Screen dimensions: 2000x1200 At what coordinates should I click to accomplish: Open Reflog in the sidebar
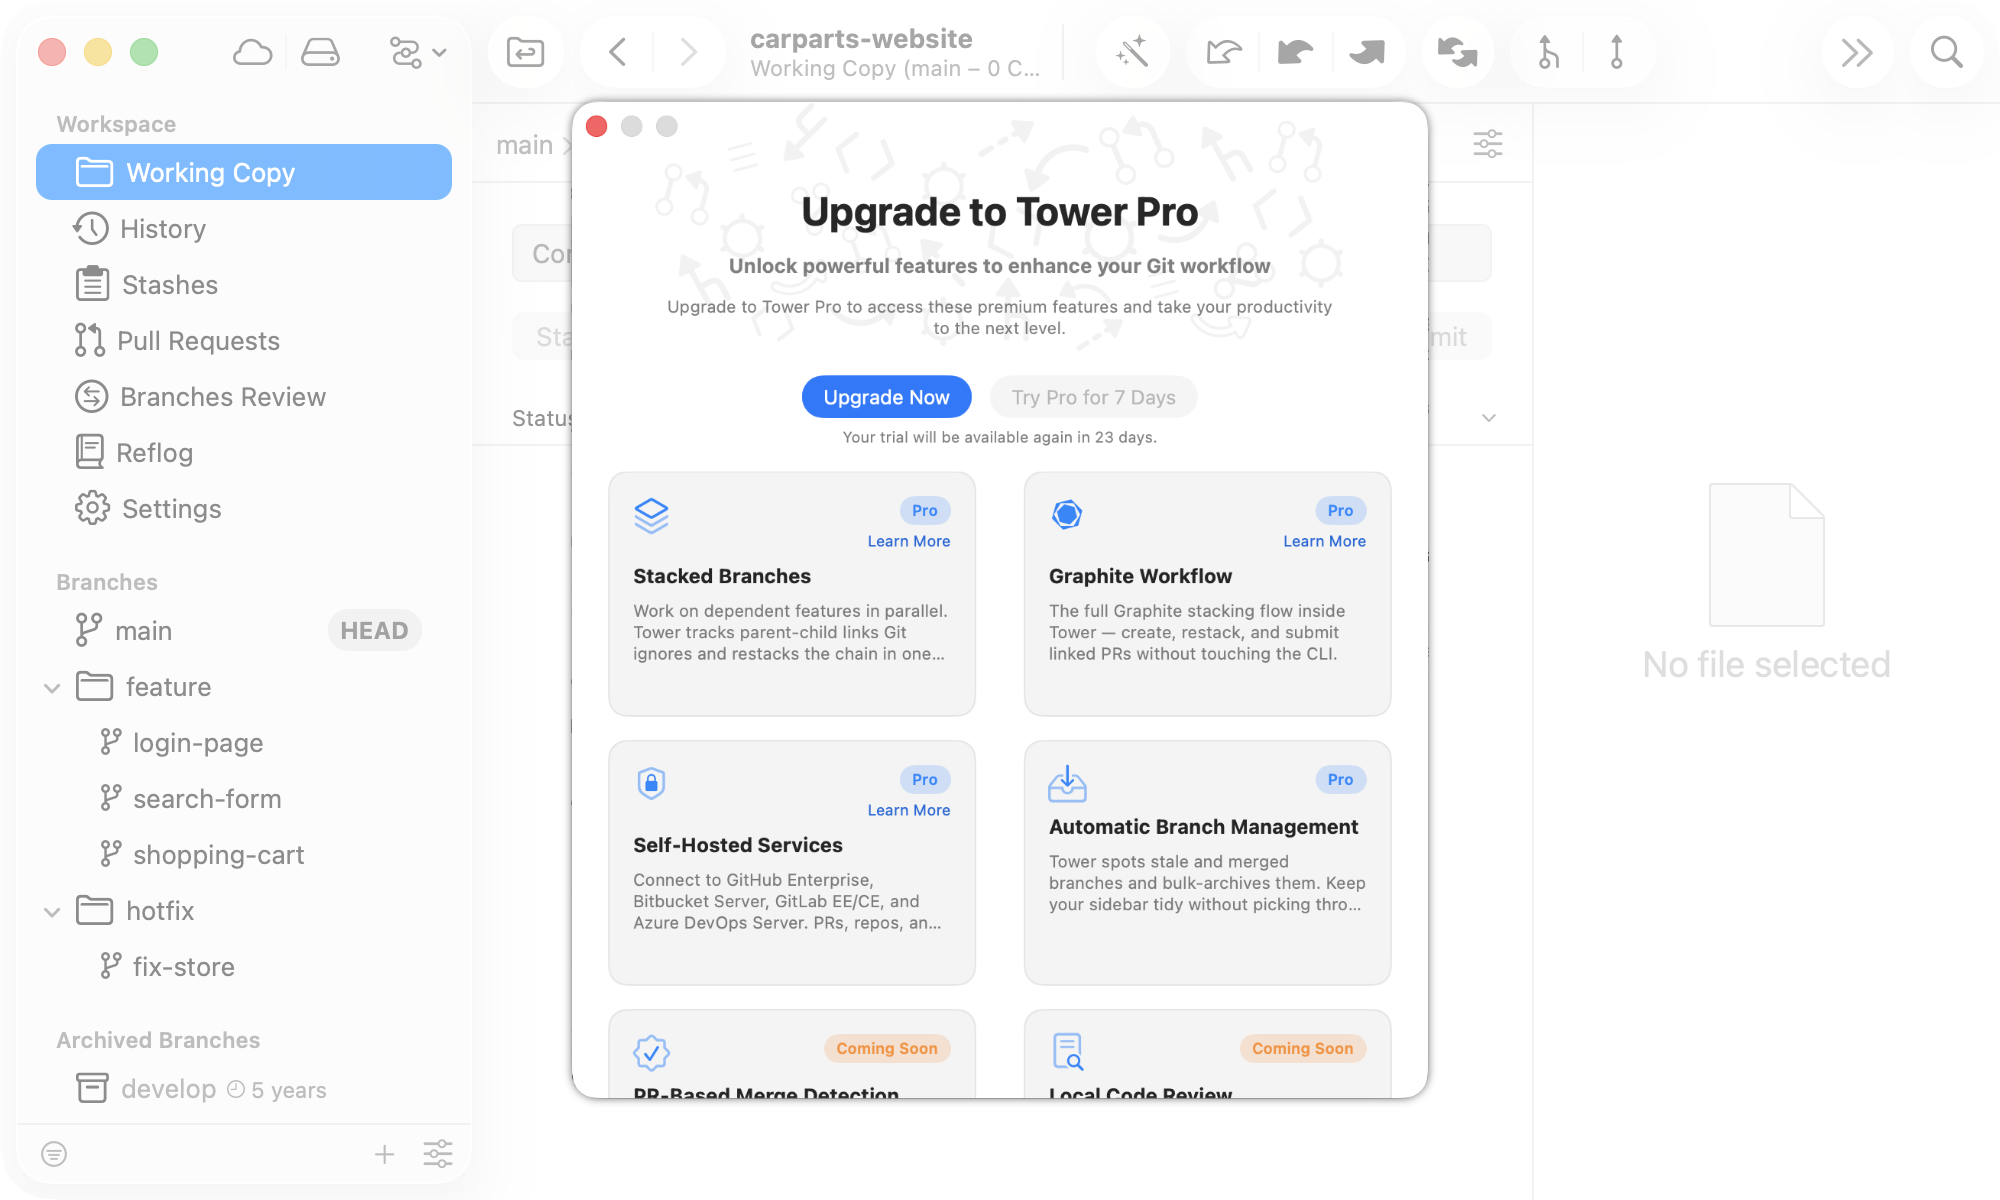pos(244,452)
